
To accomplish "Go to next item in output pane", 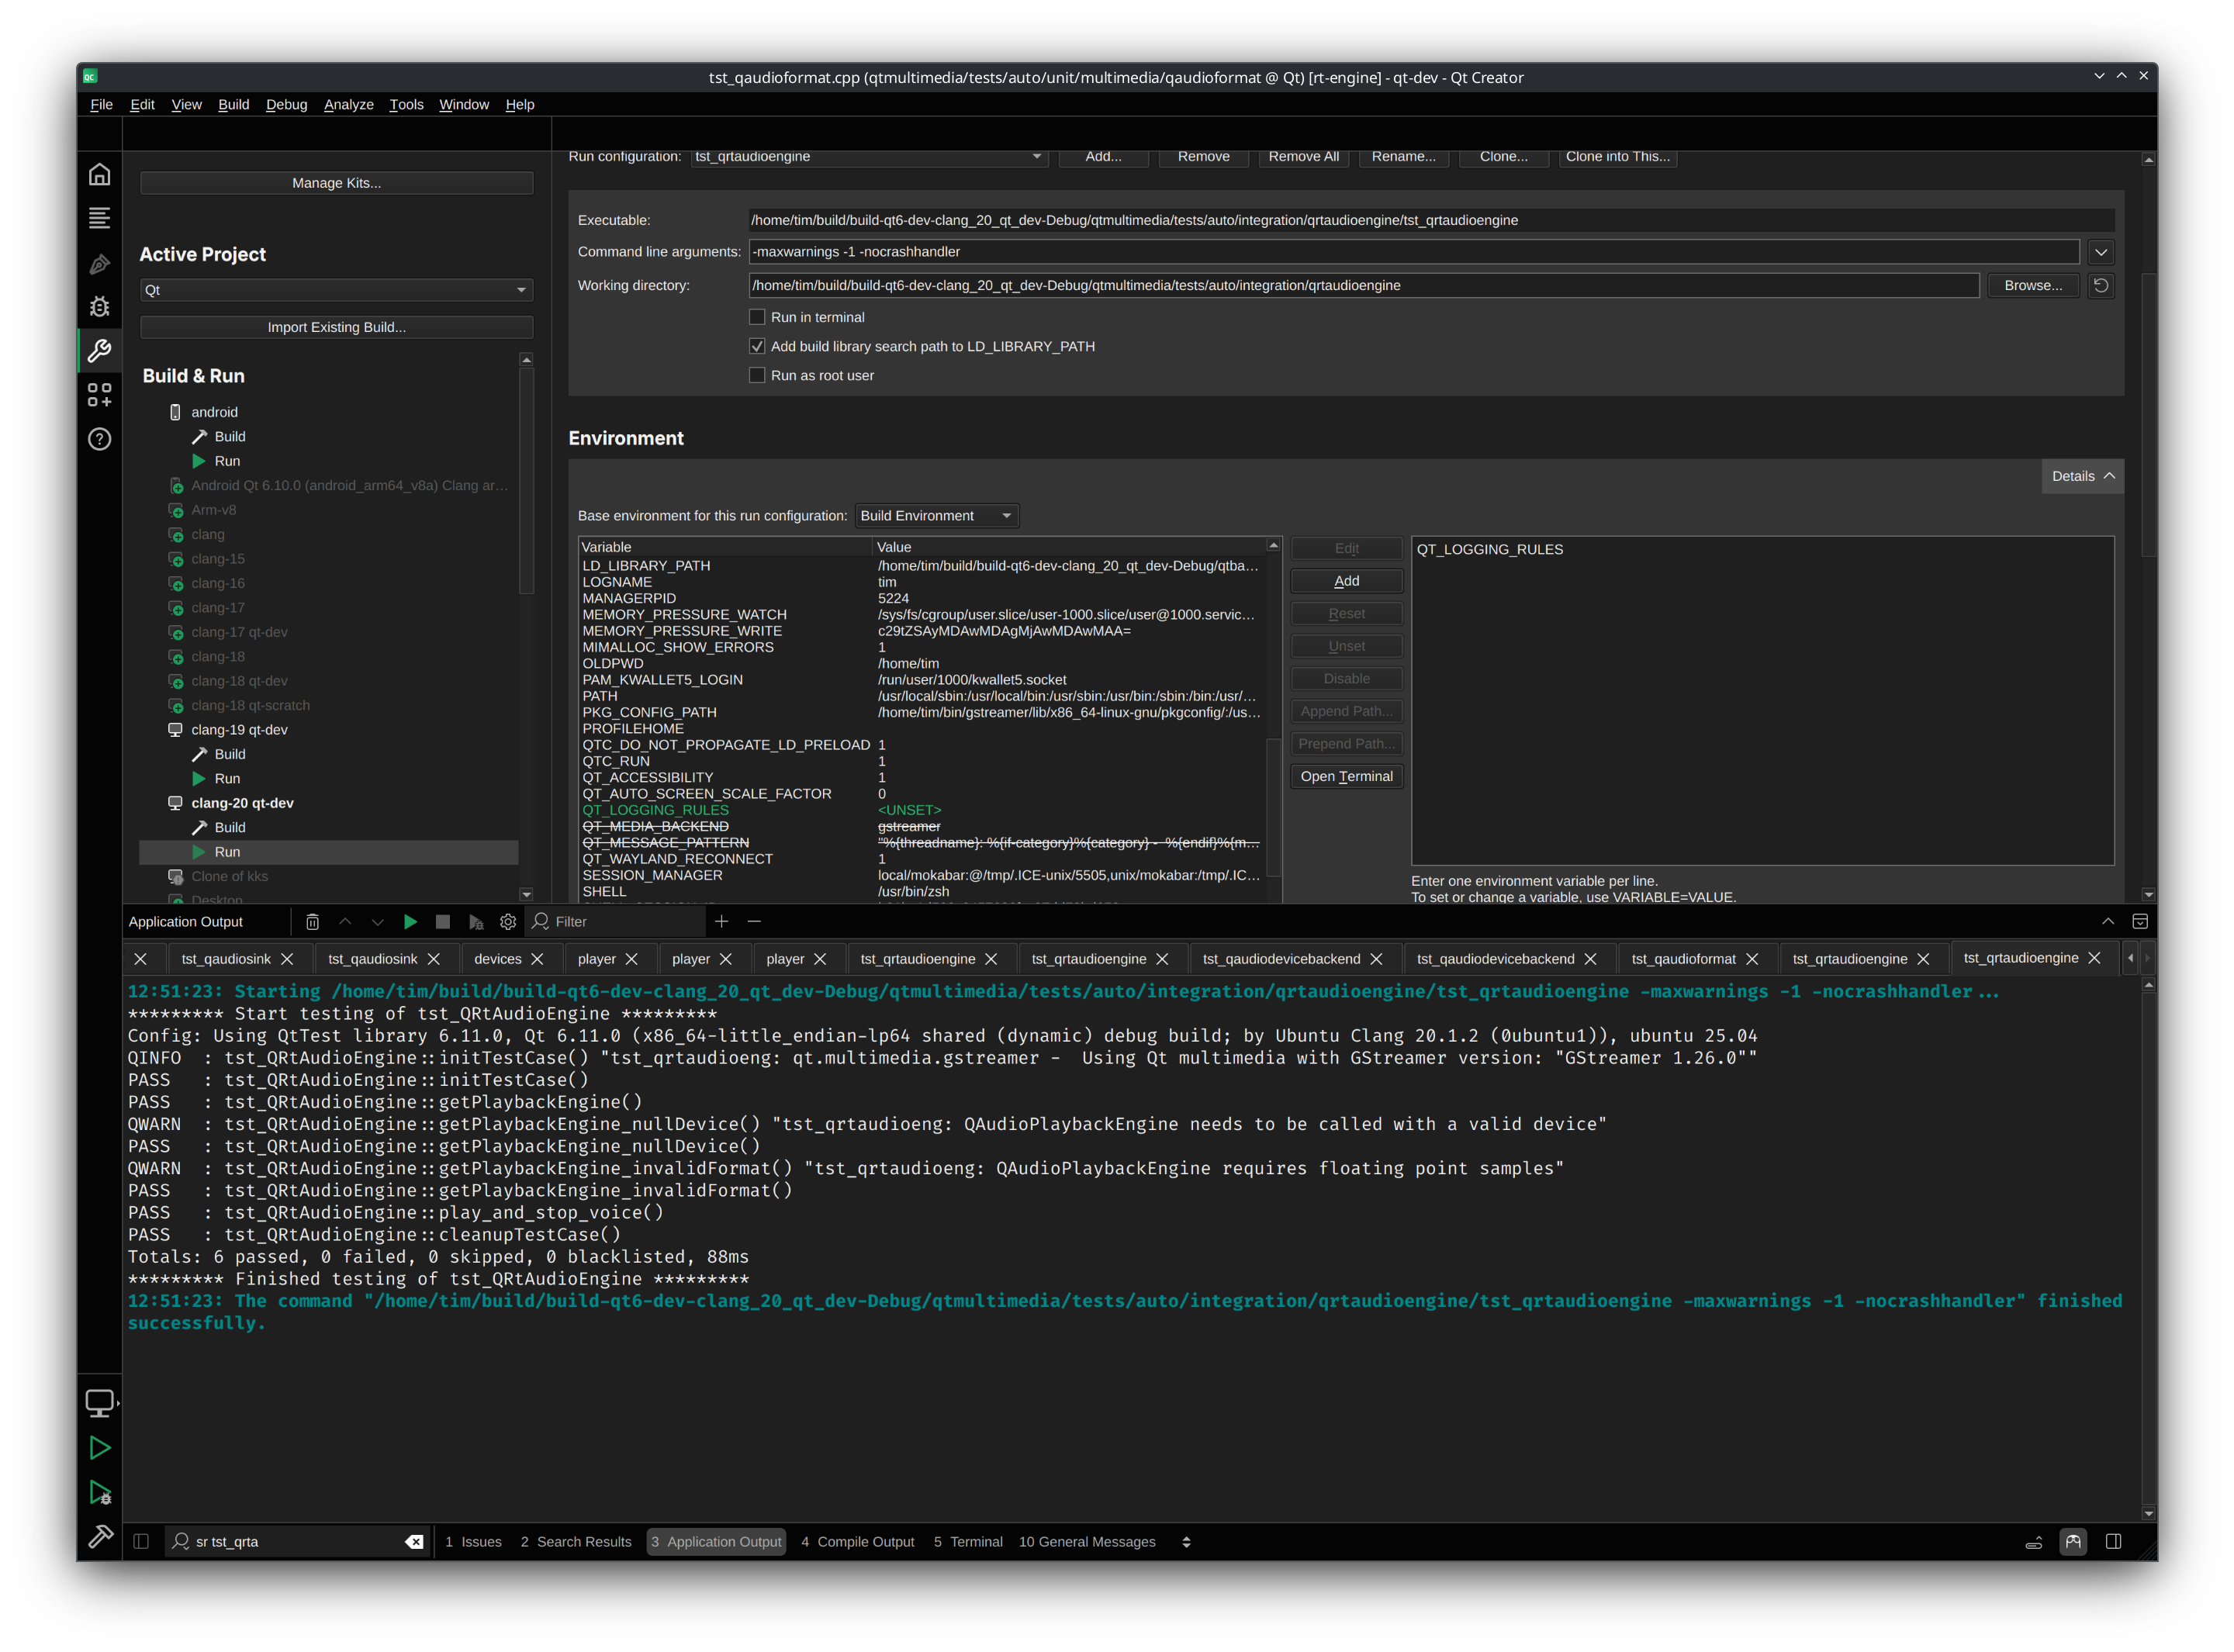I will coord(377,922).
